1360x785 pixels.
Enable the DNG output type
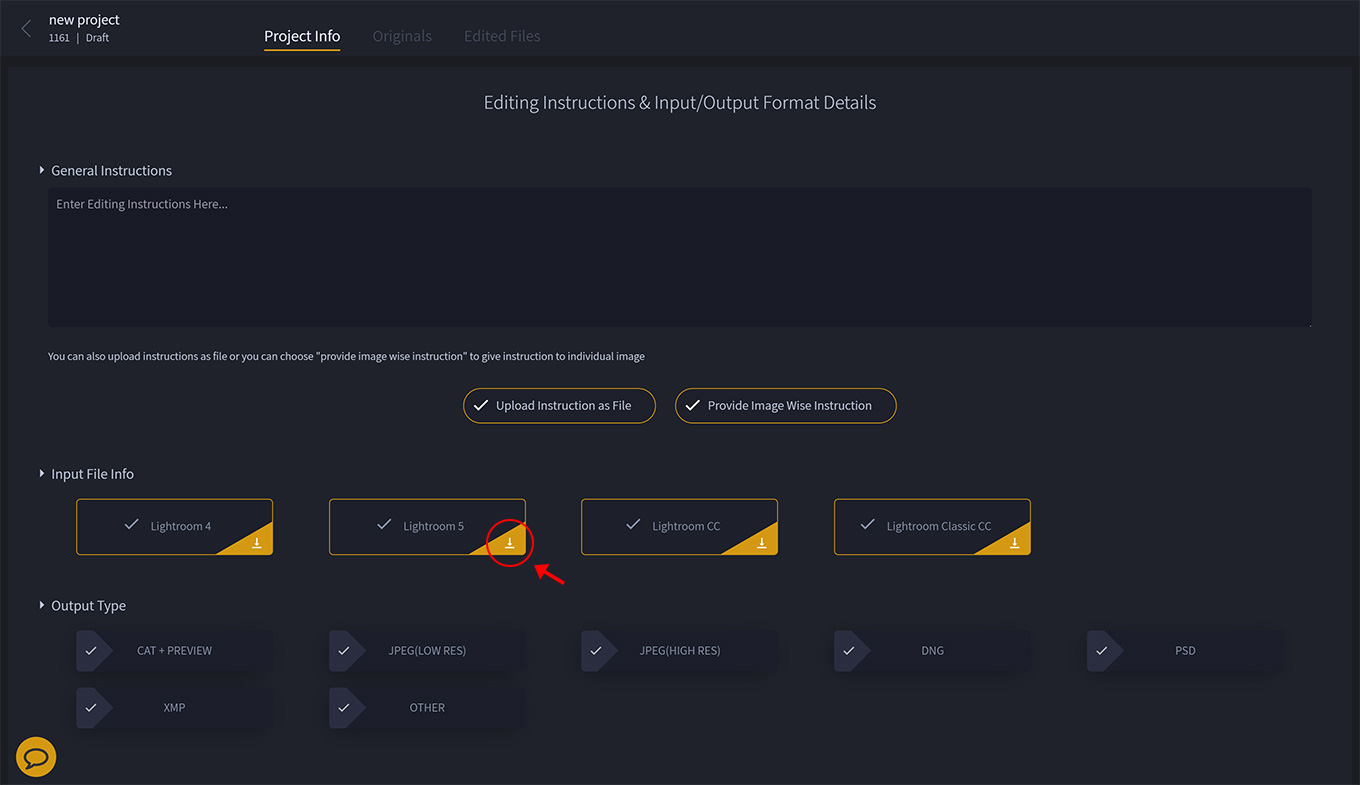932,650
